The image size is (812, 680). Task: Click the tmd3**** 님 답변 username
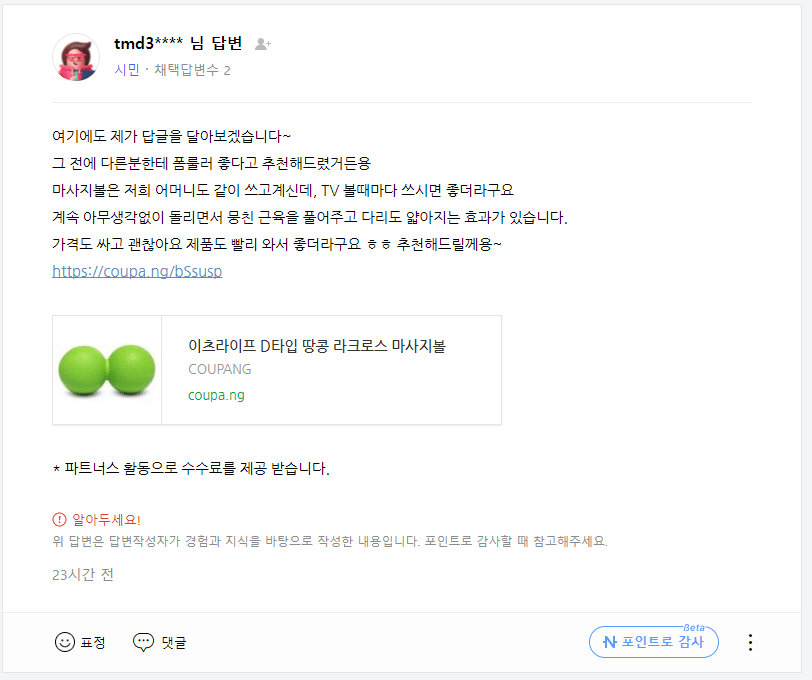point(178,43)
